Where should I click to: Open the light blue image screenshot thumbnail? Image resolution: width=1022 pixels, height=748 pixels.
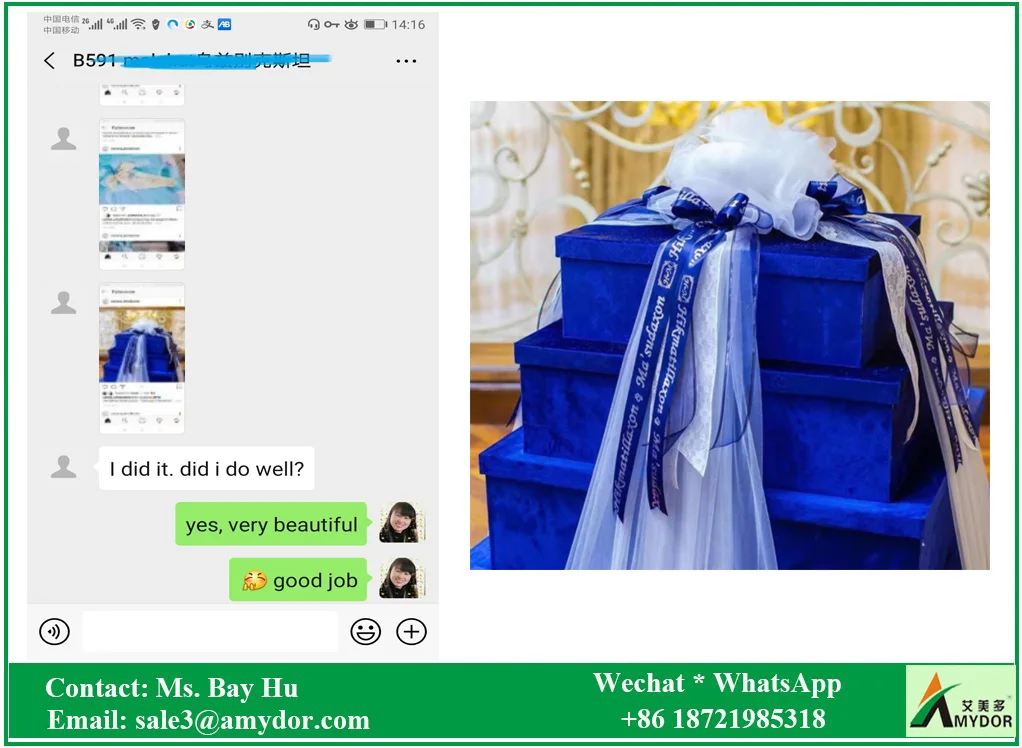coord(142,195)
